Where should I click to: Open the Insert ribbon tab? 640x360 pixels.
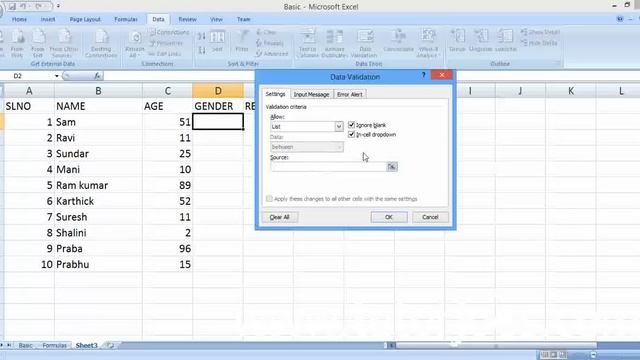point(48,19)
